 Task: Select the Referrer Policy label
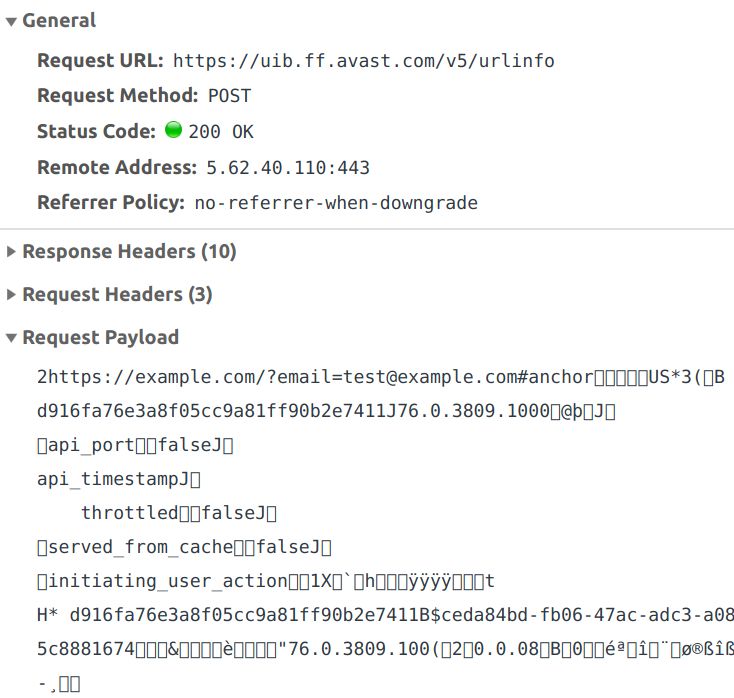click(111, 203)
